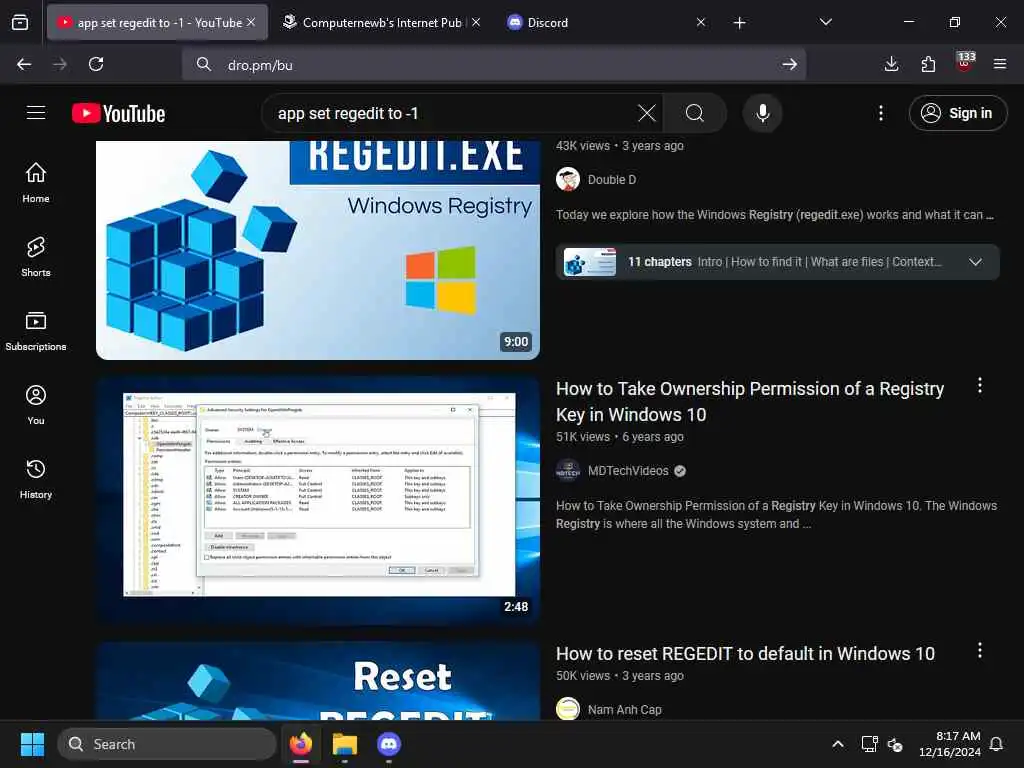Open the browser application menu
The width and height of the screenshot is (1024, 768).
[1000, 64]
